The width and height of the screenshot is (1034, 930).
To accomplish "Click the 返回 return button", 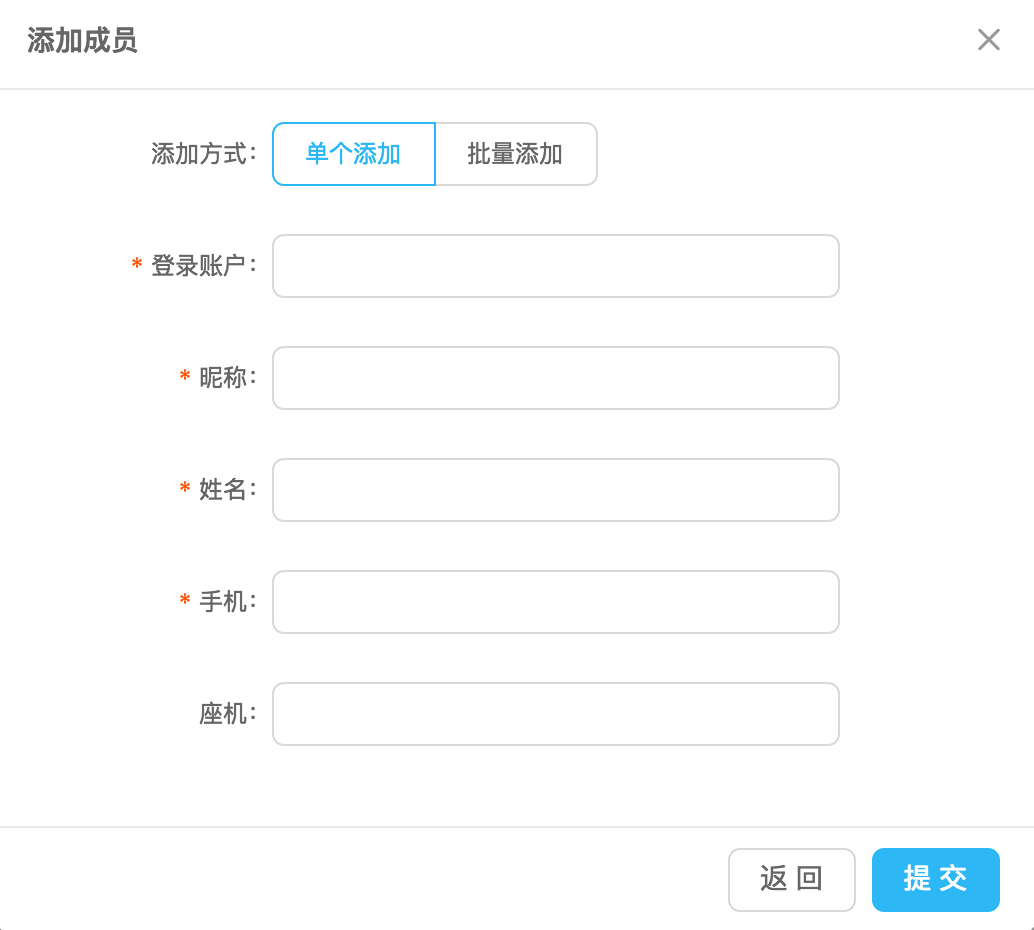I will click(x=791, y=880).
